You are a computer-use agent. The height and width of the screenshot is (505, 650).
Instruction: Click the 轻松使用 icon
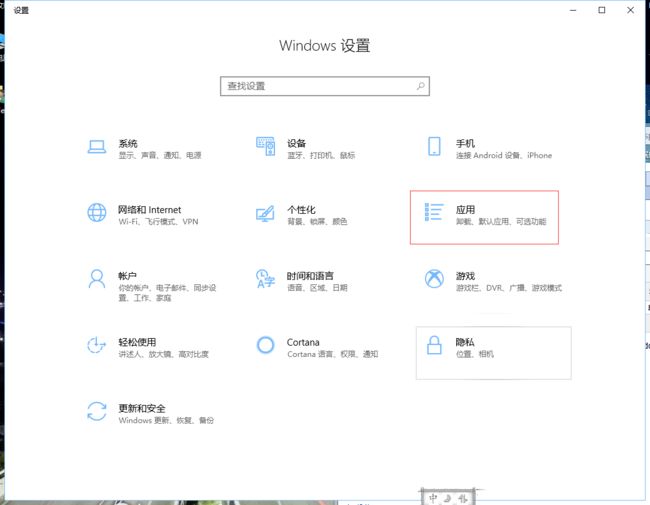pos(97,345)
